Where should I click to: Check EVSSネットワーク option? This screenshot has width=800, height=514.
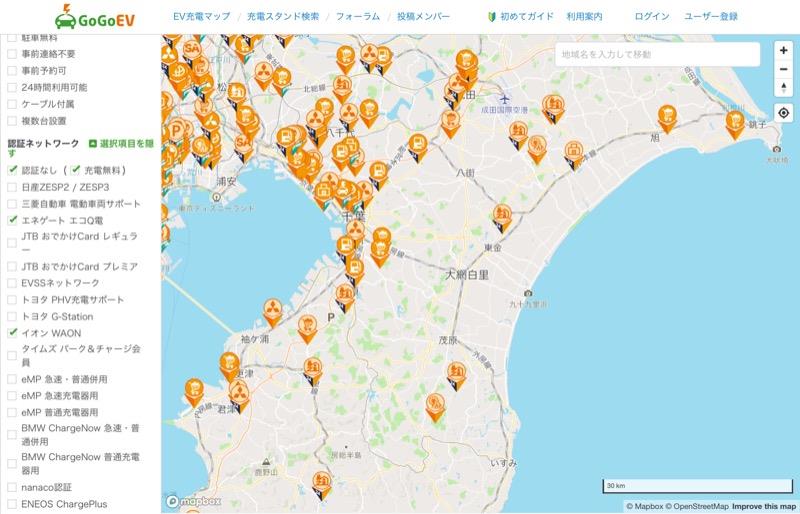coord(12,283)
